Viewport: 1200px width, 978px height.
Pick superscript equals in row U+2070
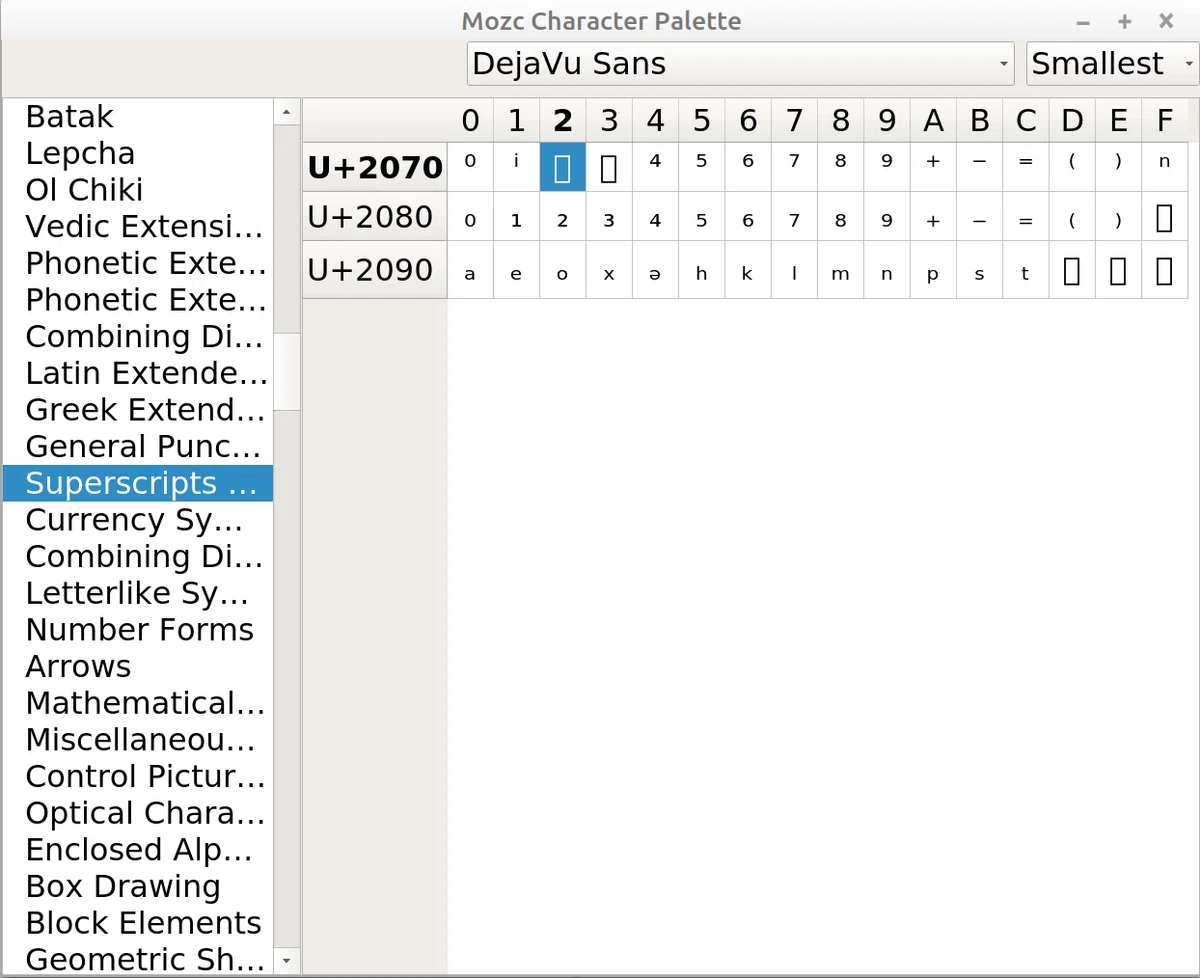(x=1025, y=167)
